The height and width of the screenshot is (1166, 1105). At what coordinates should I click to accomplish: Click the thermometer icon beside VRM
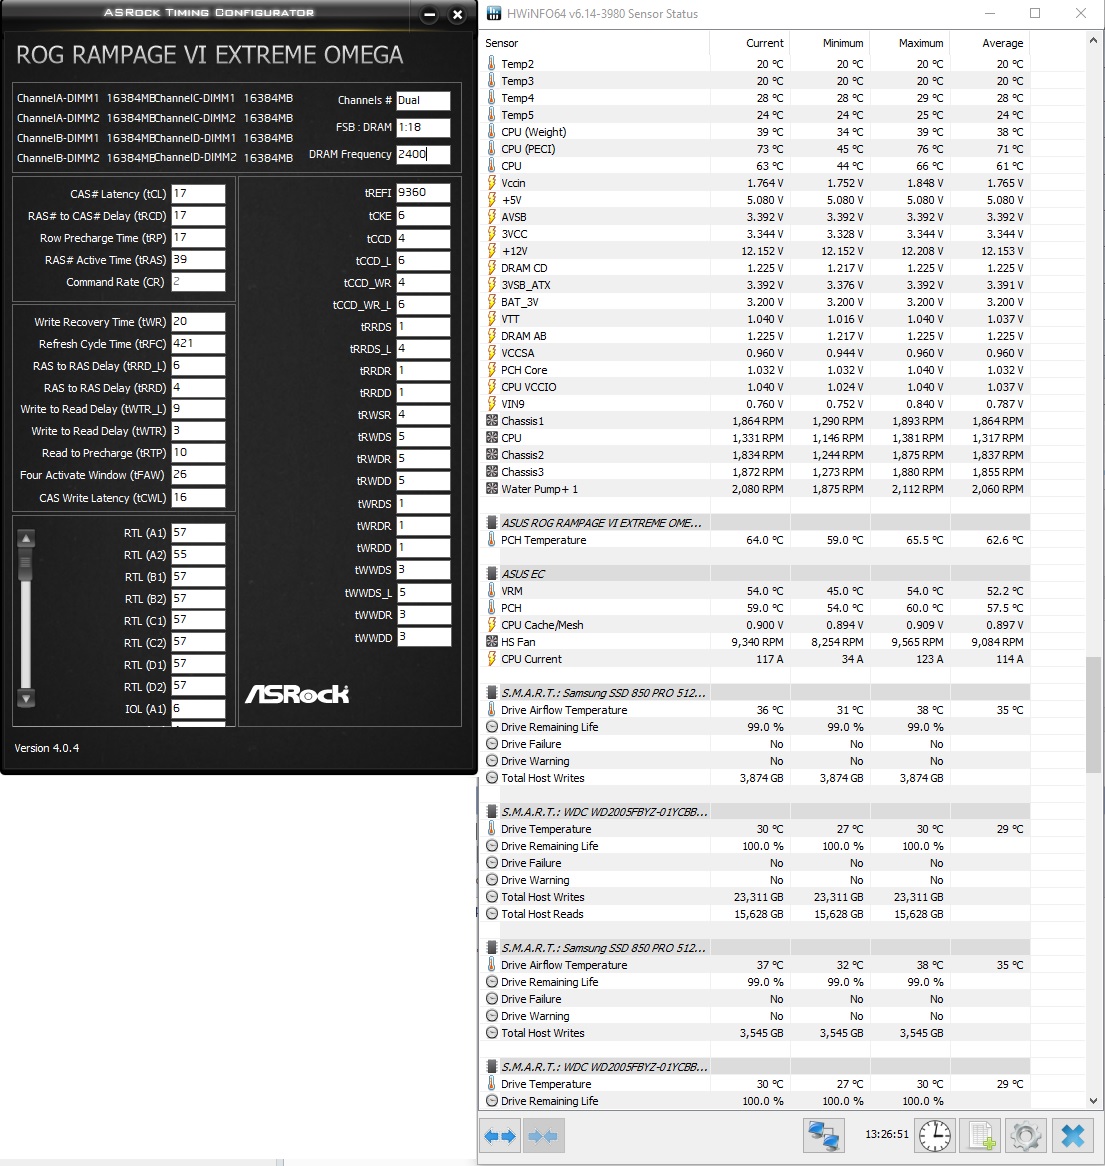(492, 590)
